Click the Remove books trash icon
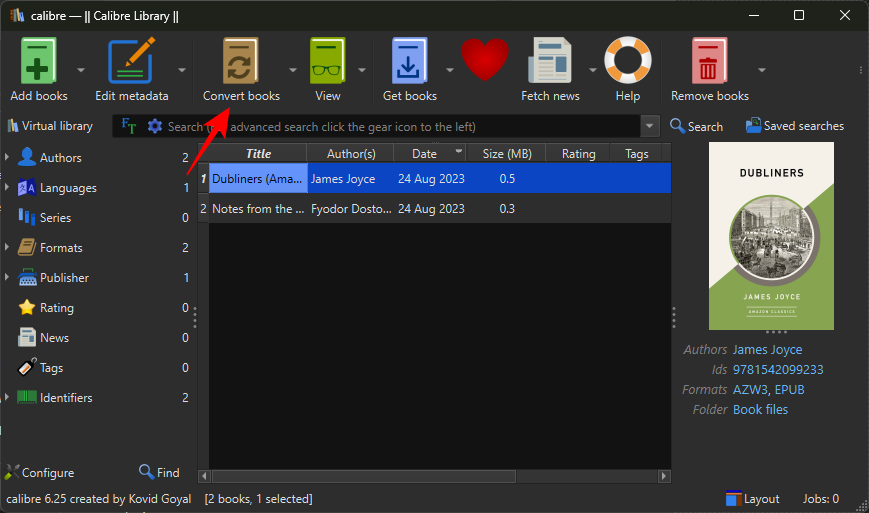This screenshot has width=869, height=513. pos(709,62)
